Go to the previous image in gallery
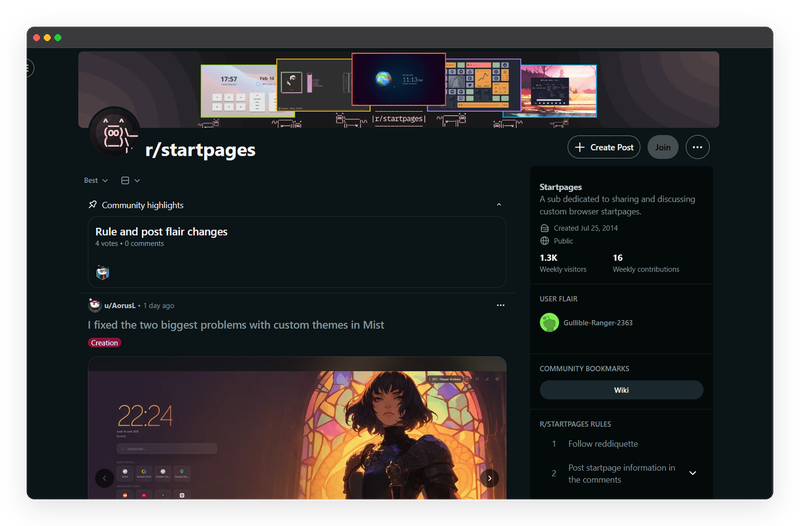Viewport: 800px width, 526px height. 105,478
